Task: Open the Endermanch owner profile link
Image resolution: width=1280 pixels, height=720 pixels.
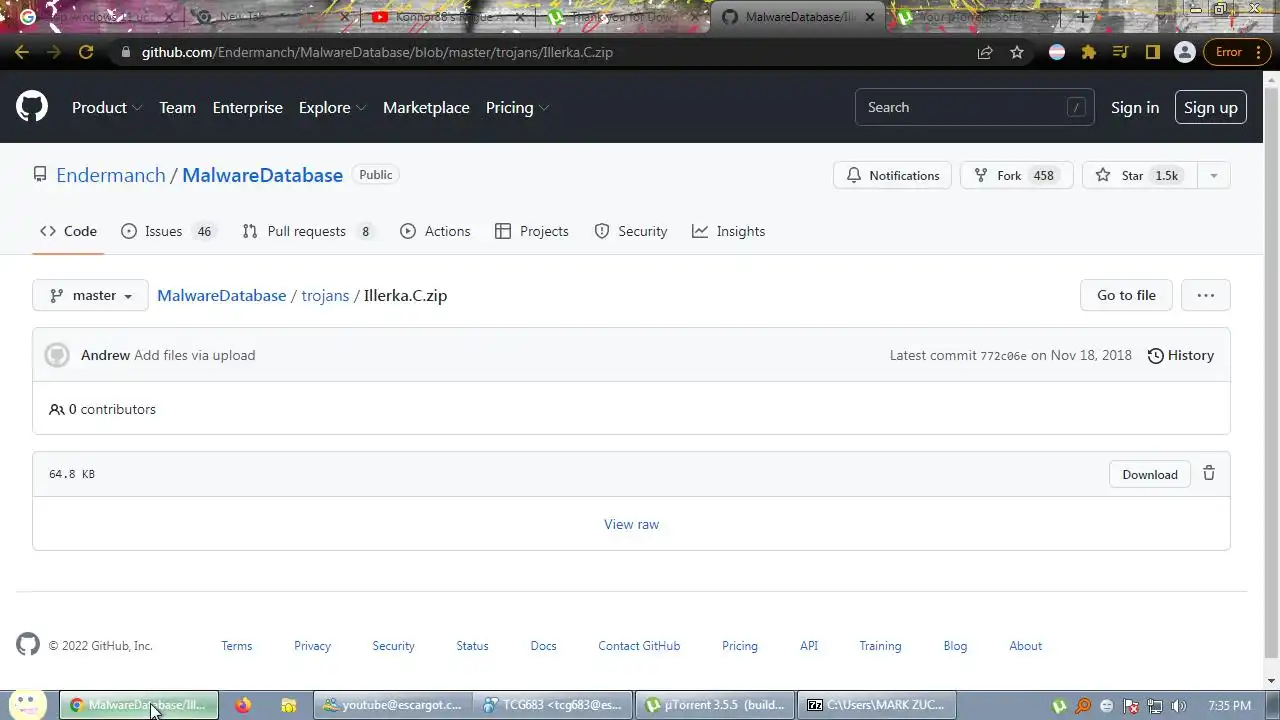Action: click(111, 175)
